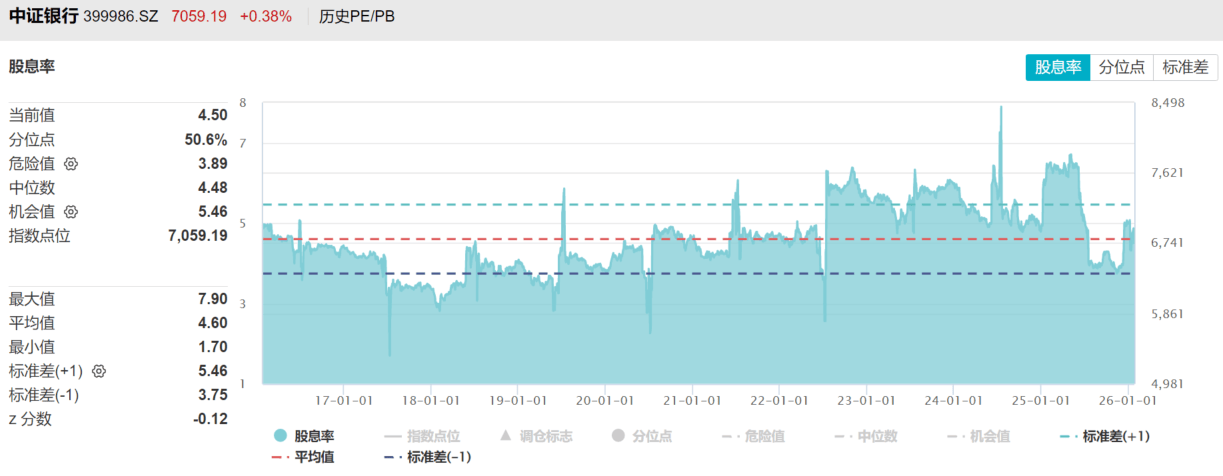The width and height of the screenshot is (1223, 476).
Task: Click the red dashed 平均值 legend marker
Action: point(280,457)
